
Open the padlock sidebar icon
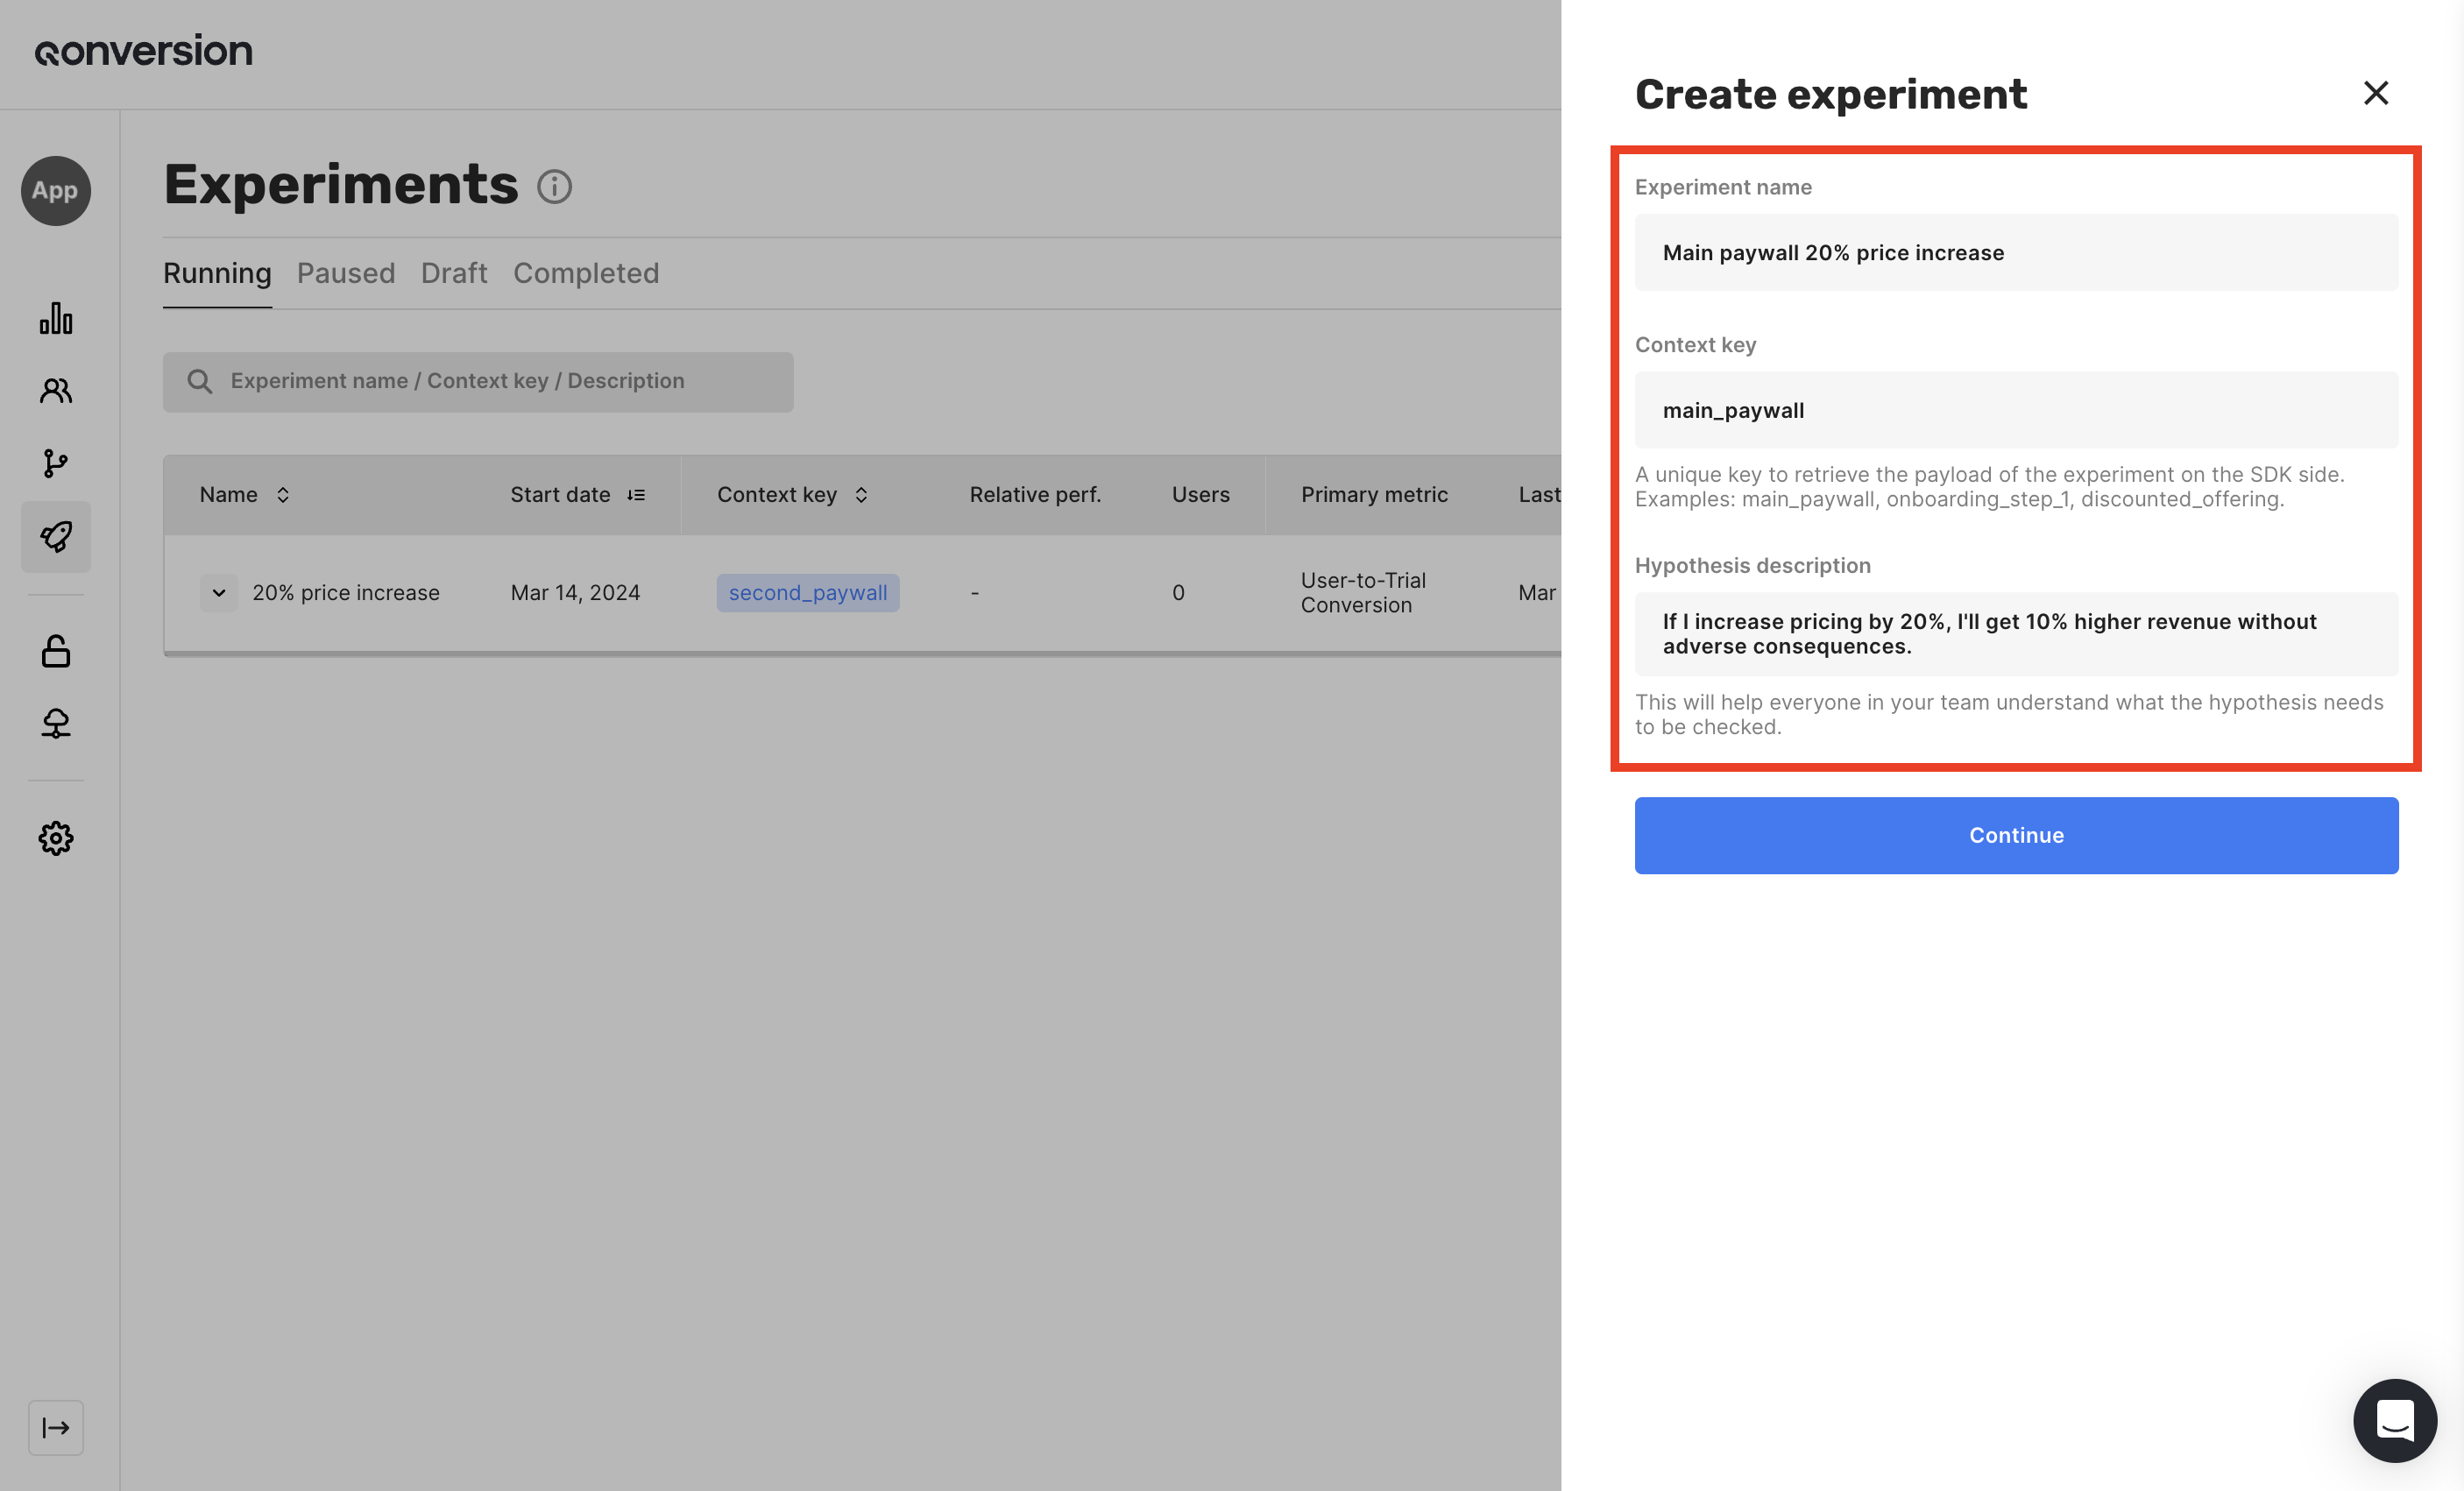(56, 651)
